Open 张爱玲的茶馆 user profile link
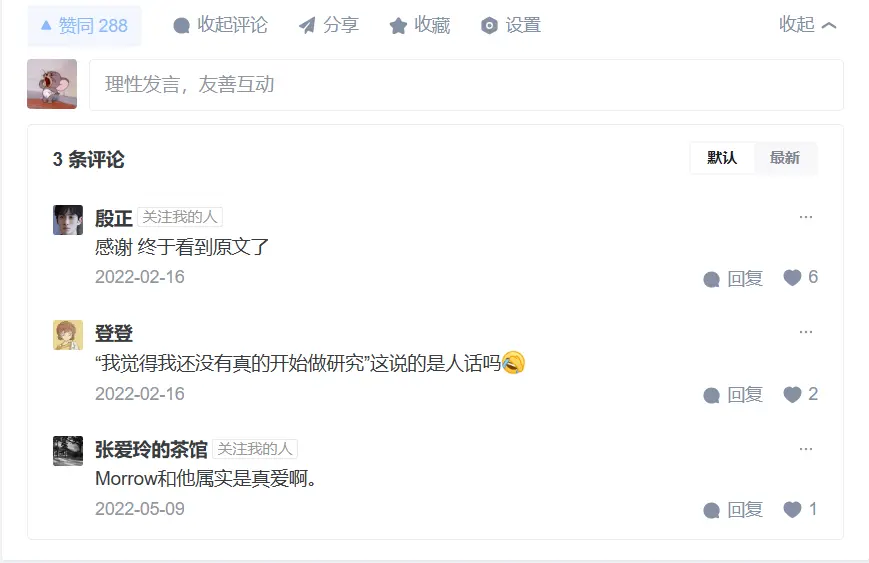 coord(151,449)
